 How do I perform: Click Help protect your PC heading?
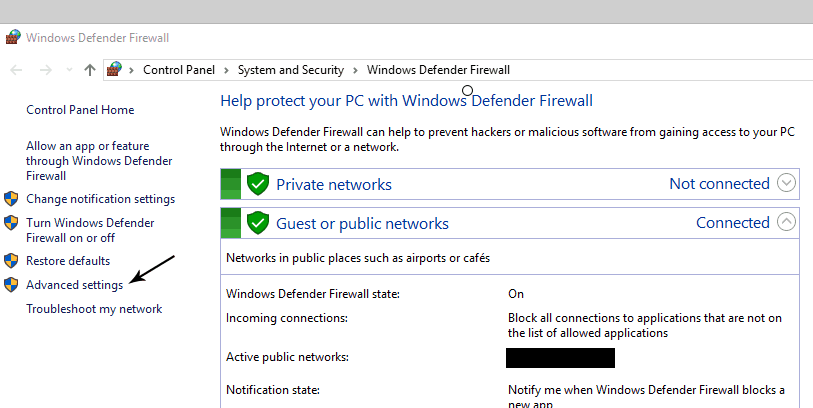click(406, 101)
